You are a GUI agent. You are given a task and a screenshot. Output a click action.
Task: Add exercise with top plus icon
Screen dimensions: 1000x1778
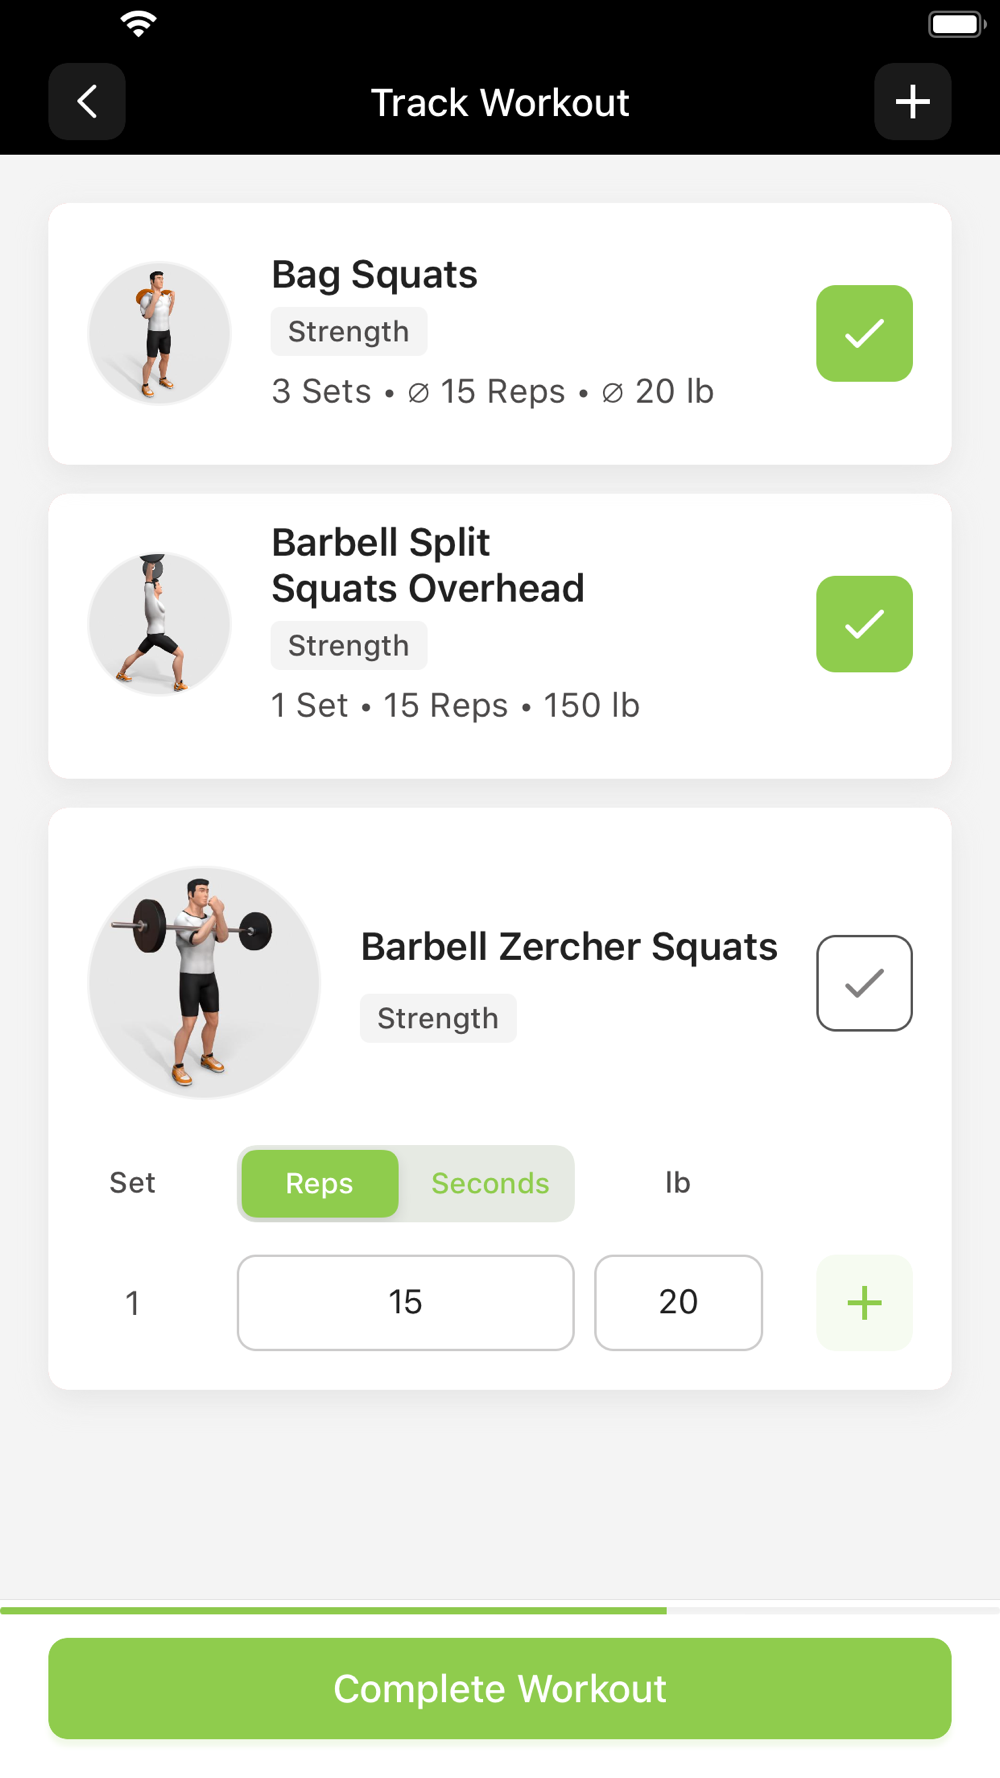pyautogui.click(x=912, y=102)
